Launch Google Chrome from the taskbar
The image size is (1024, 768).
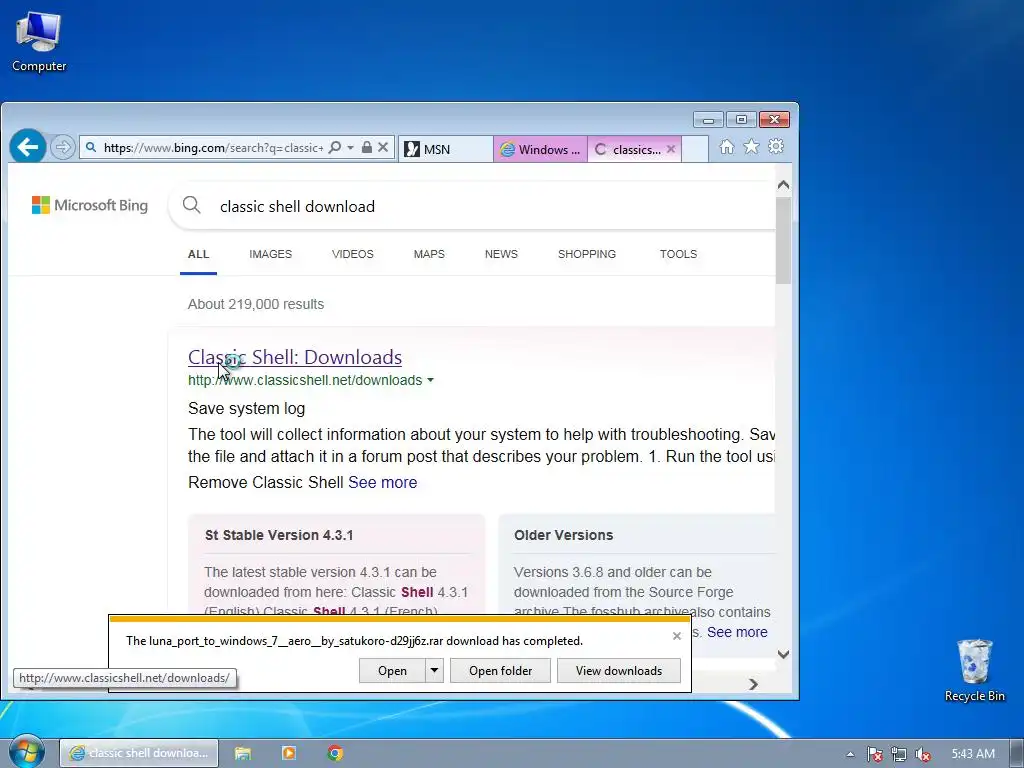pos(335,753)
